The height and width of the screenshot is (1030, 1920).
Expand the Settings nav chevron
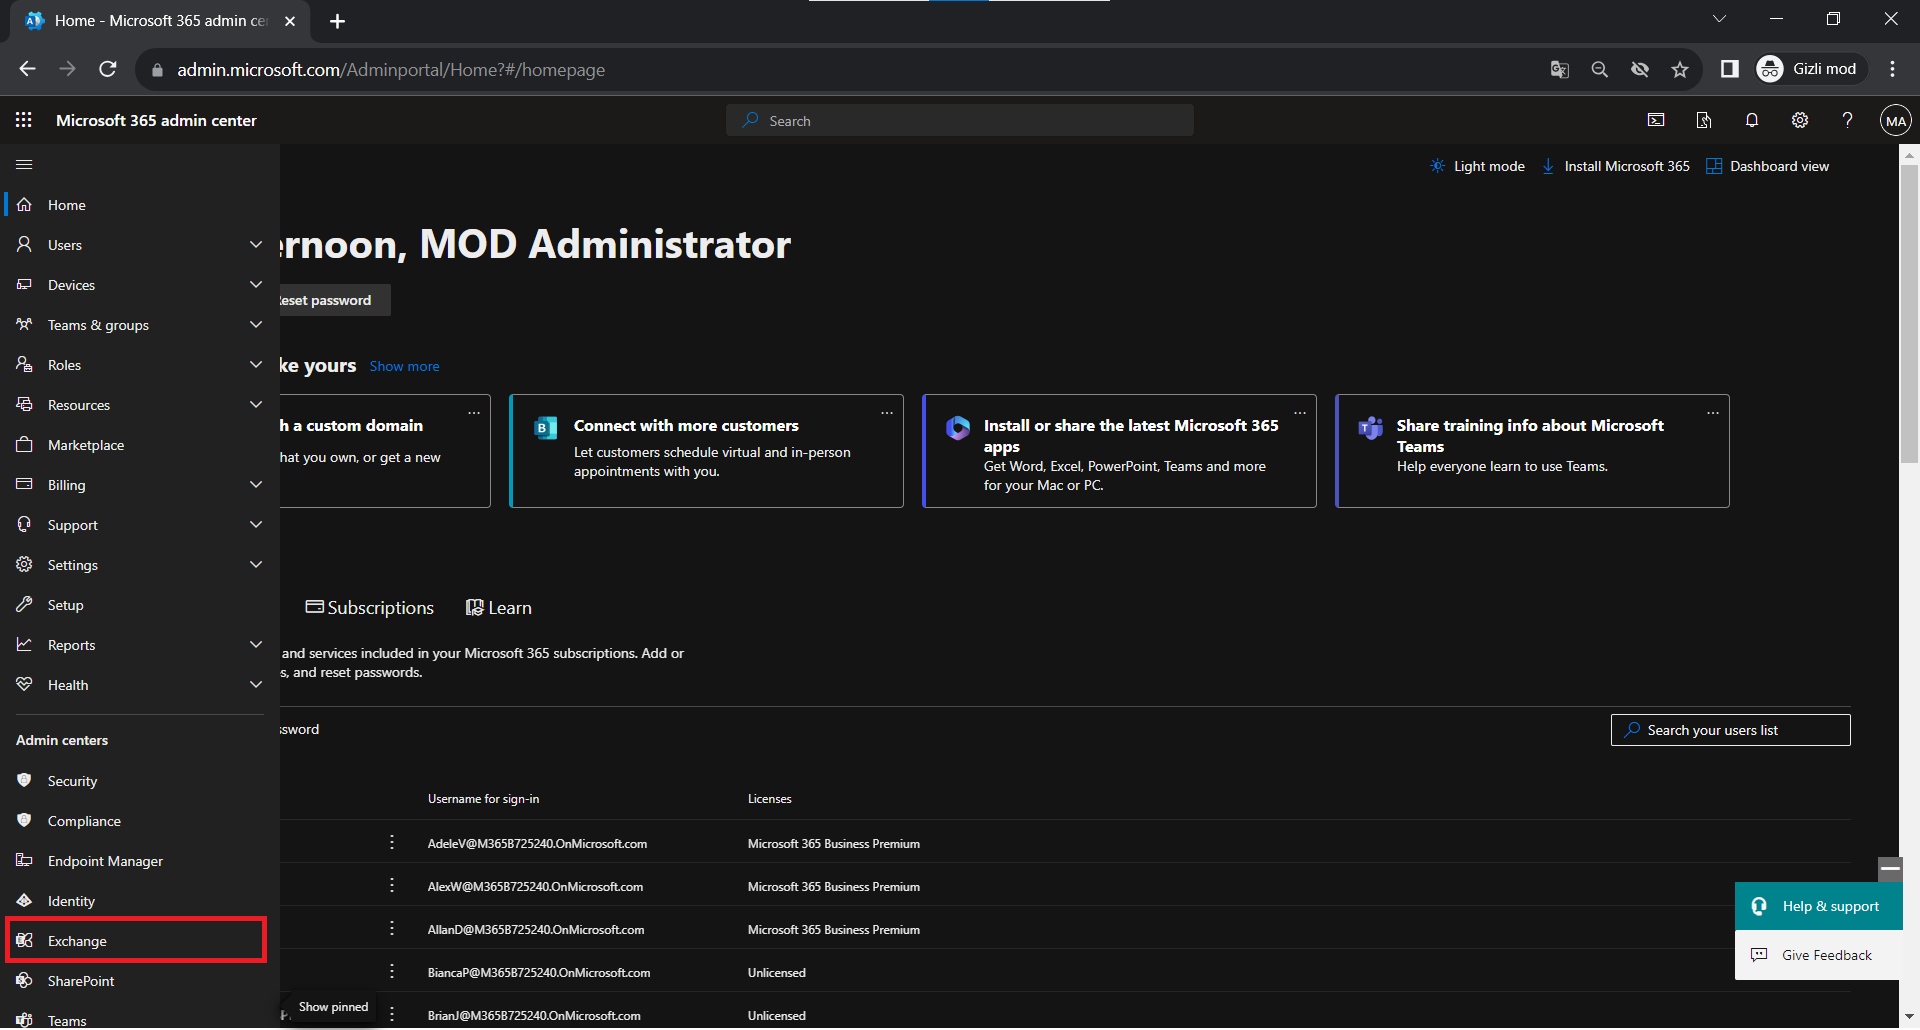pyautogui.click(x=256, y=565)
